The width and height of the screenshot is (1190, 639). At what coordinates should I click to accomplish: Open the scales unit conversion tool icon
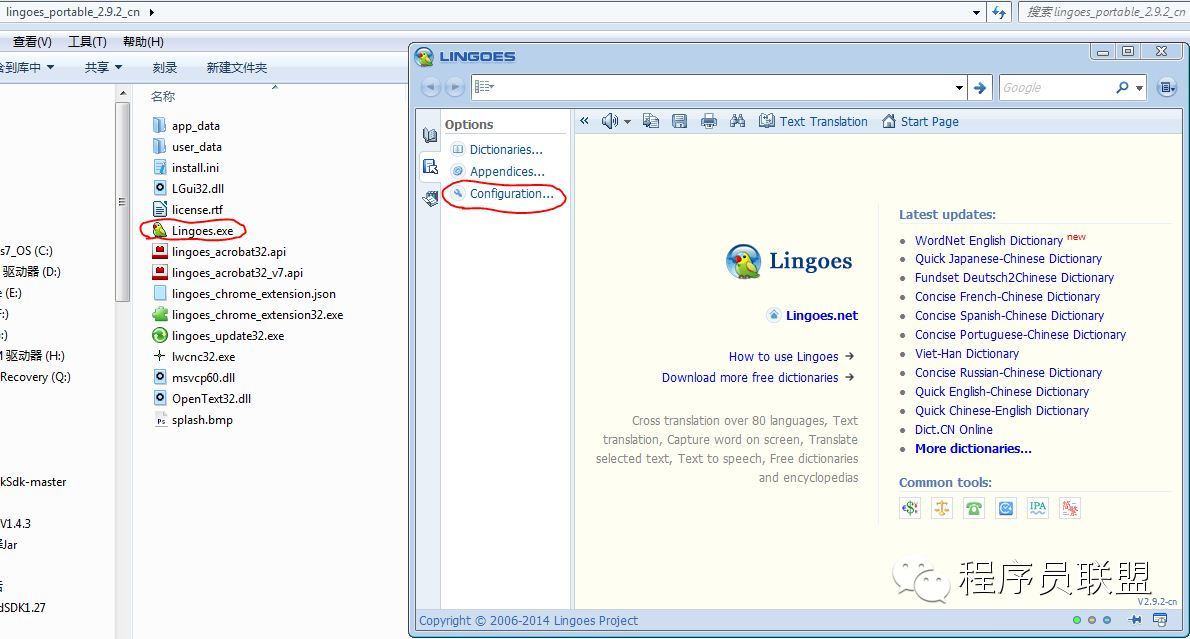(942, 508)
